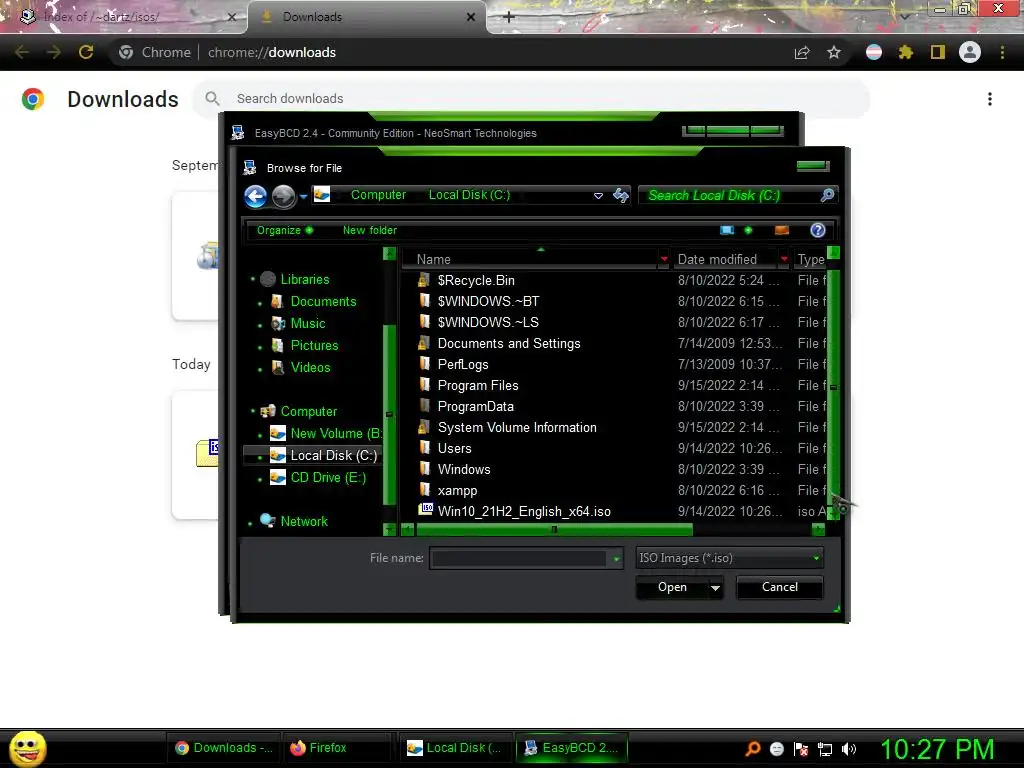
Task: Click the start button smiley face icon
Action: [27, 748]
